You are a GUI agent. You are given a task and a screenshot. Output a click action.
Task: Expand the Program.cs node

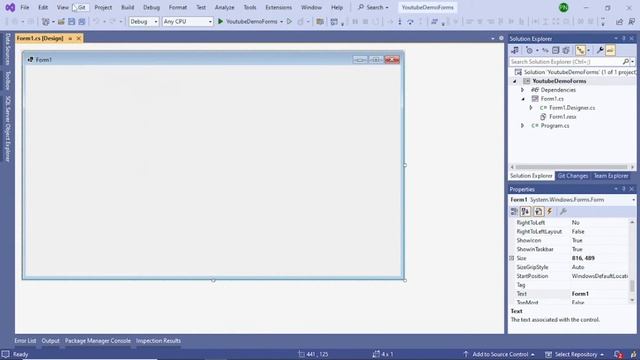click(522, 126)
